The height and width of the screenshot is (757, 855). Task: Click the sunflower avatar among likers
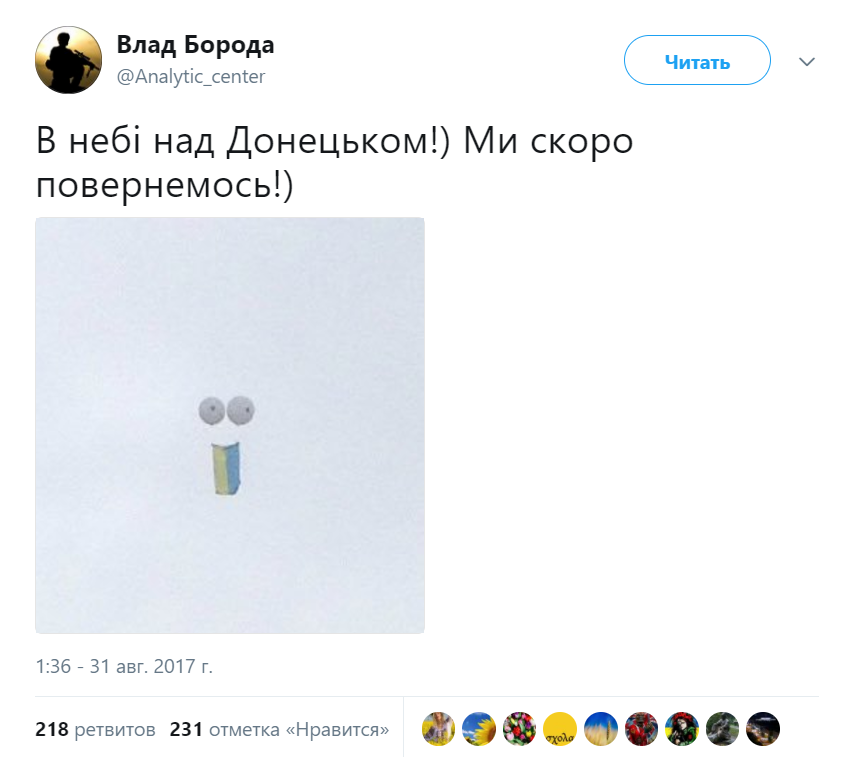point(479,729)
